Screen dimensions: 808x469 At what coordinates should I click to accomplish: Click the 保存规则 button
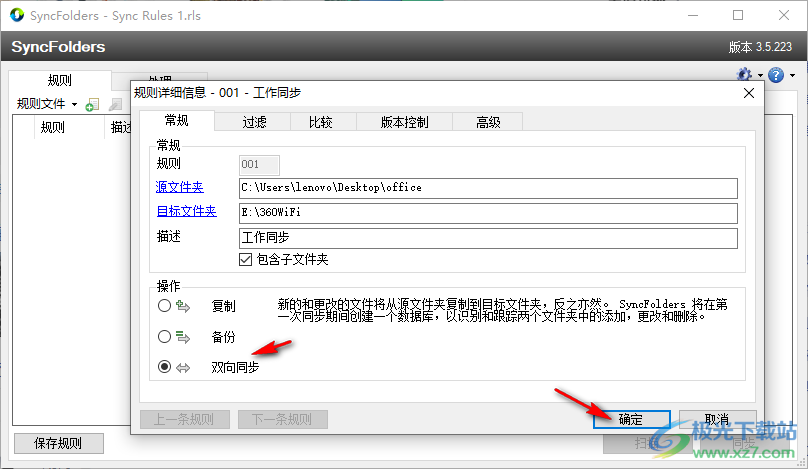(x=58, y=443)
